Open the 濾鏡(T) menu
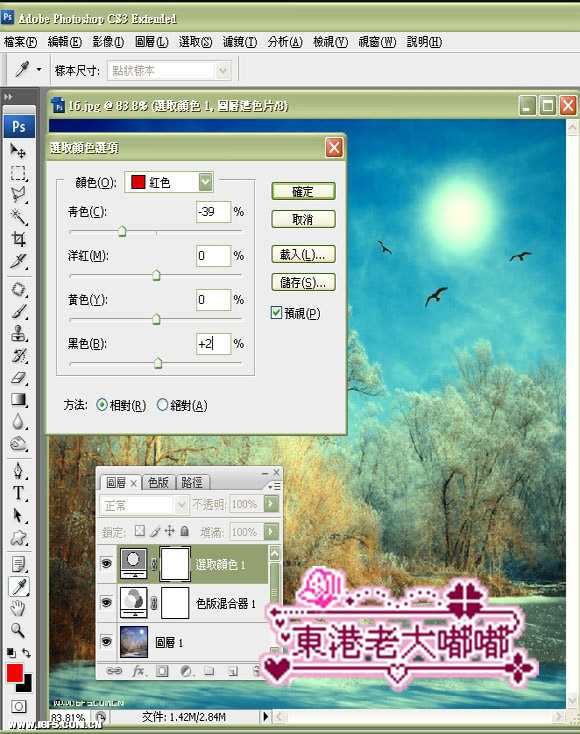The width and height of the screenshot is (580, 734). (x=240, y=42)
